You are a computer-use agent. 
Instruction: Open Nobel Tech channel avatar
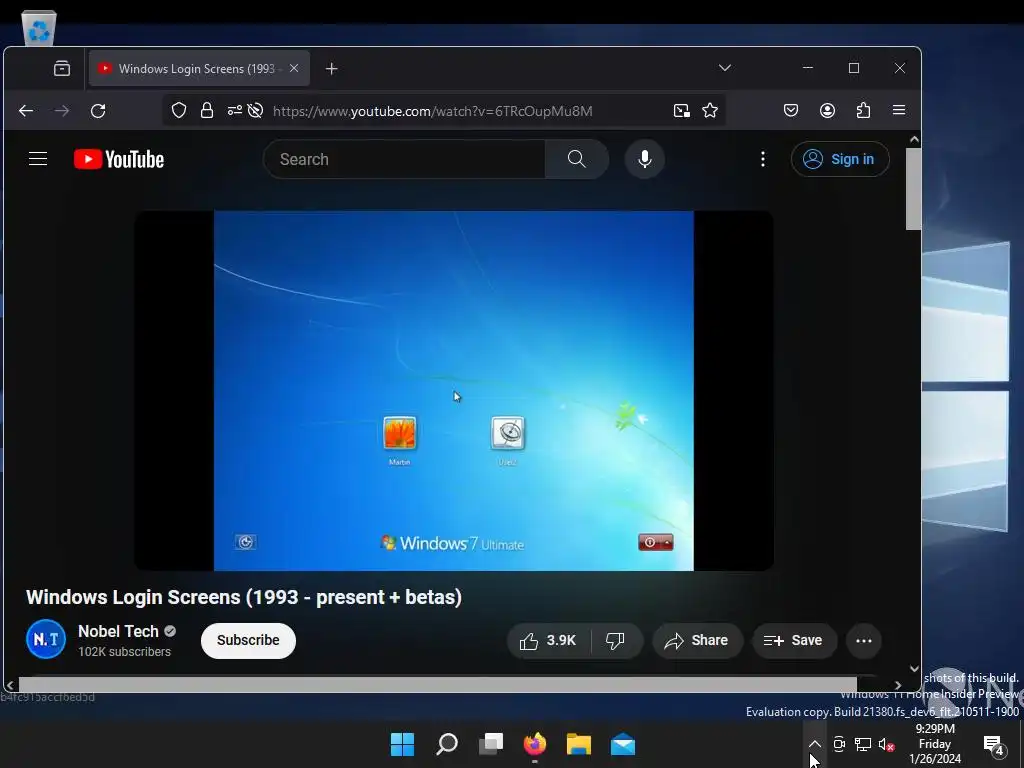[x=46, y=639]
